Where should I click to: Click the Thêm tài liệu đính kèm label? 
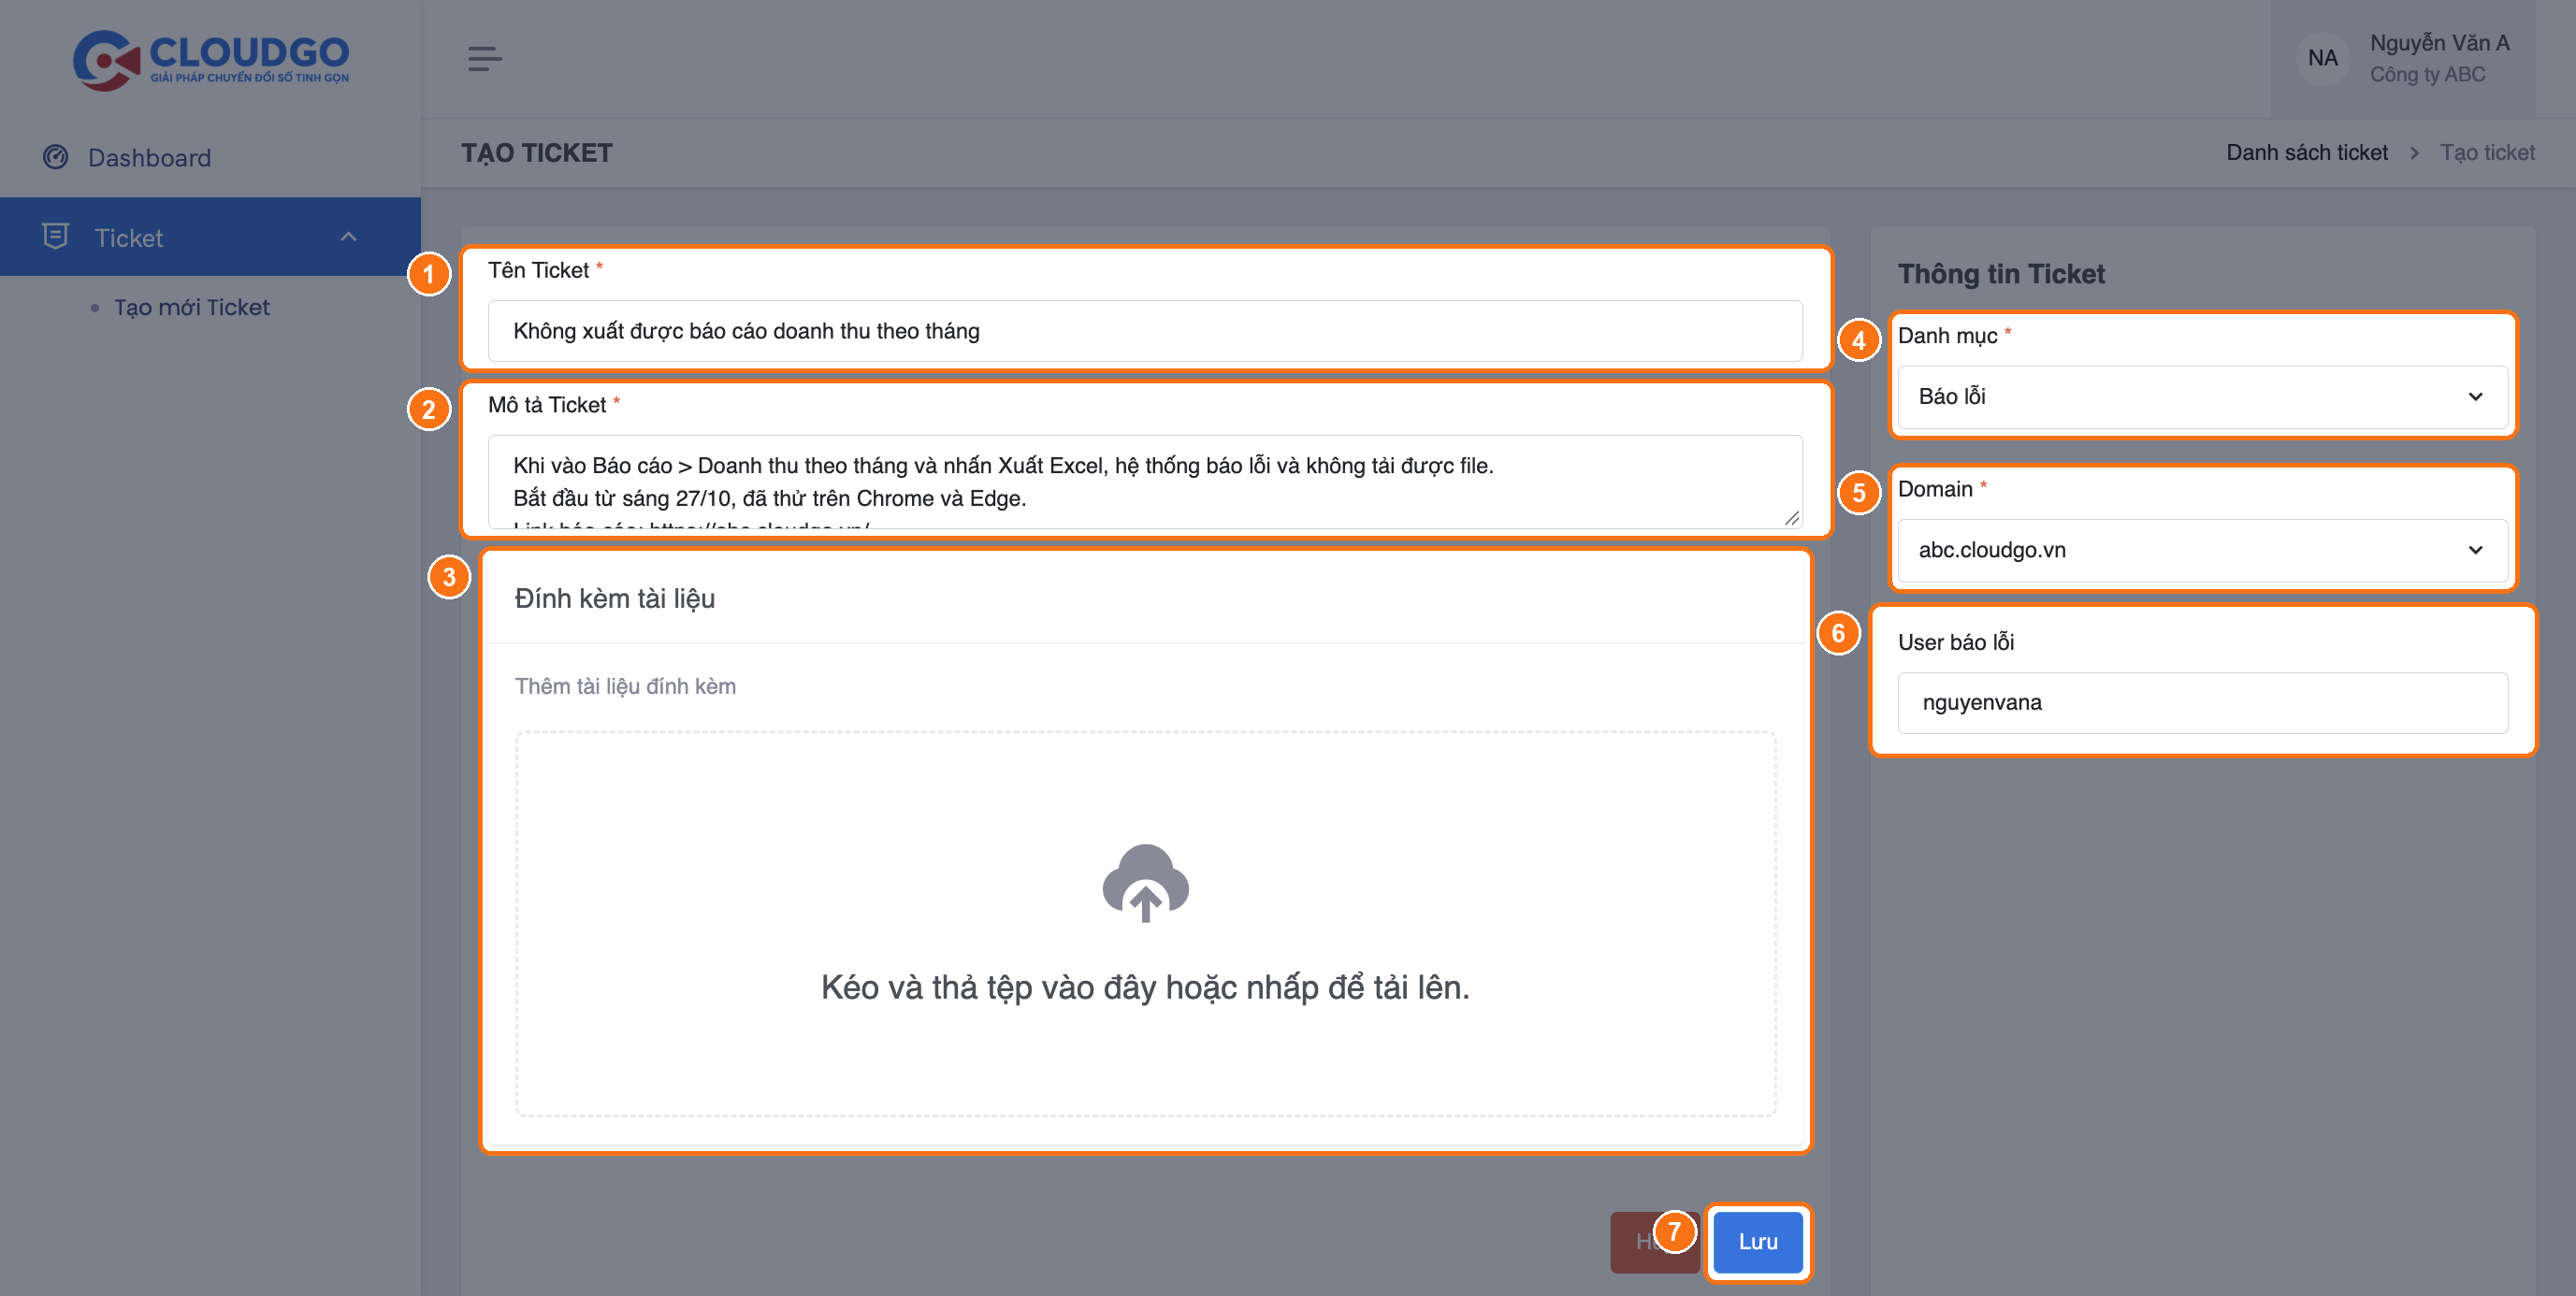tap(625, 686)
